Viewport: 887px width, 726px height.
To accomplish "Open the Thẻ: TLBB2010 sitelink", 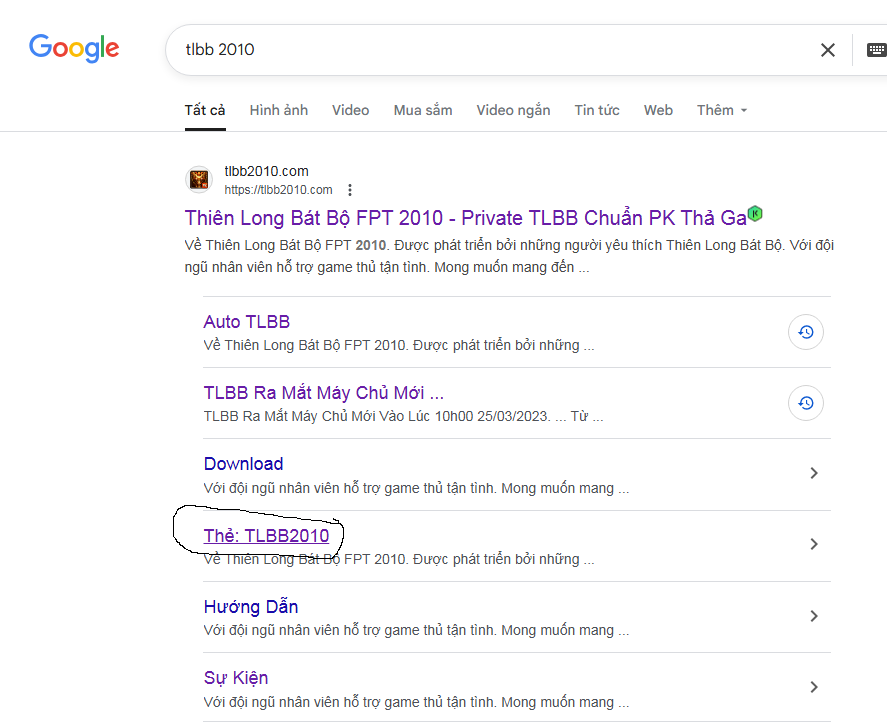I will click(x=266, y=535).
